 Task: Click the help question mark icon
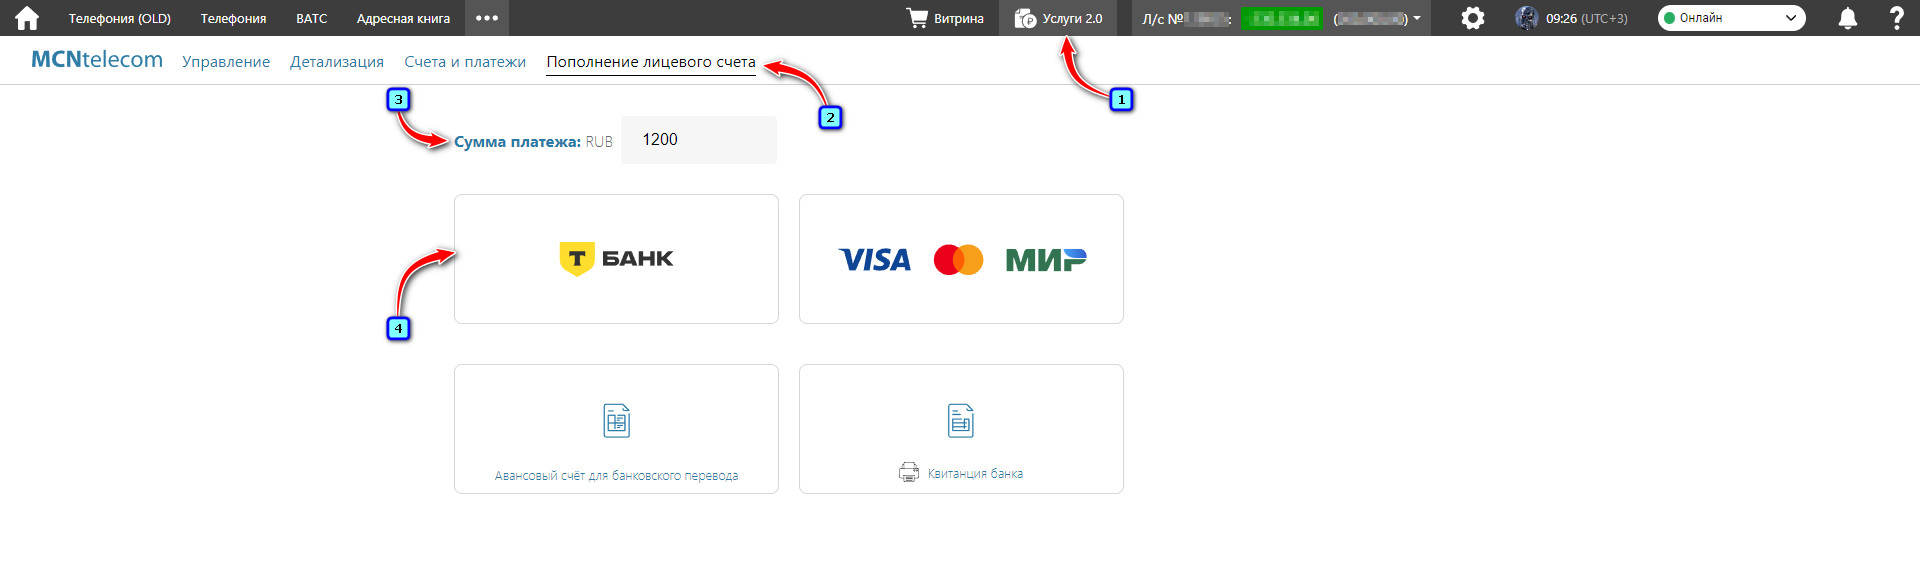click(1896, 18)
